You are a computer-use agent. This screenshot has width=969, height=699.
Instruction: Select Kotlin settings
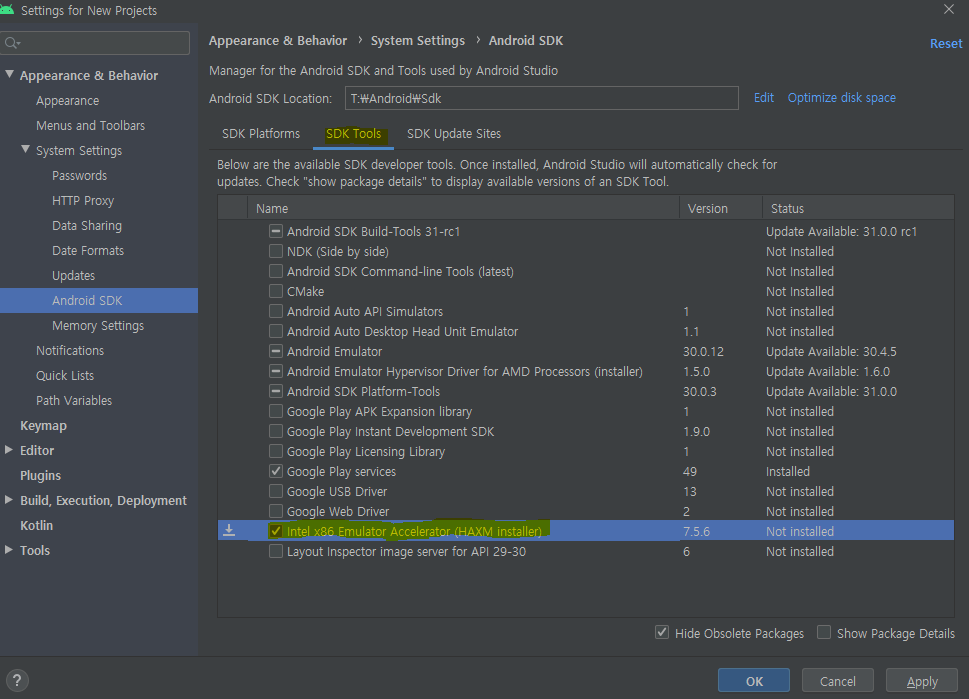coord(36,525)
